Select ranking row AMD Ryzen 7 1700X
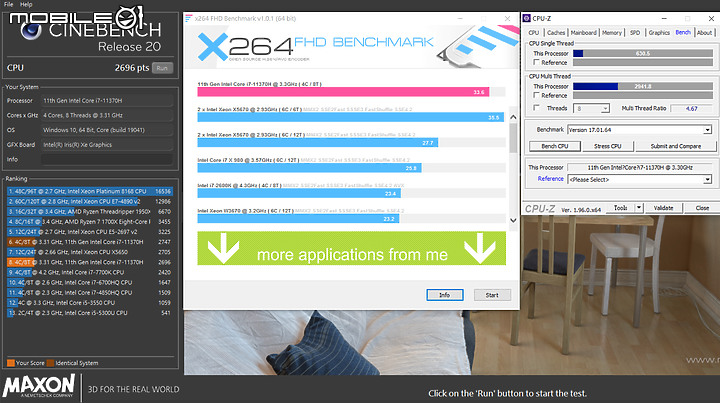Image resolution: width=720 pixels, height=403 pixels. pos(90,221)
